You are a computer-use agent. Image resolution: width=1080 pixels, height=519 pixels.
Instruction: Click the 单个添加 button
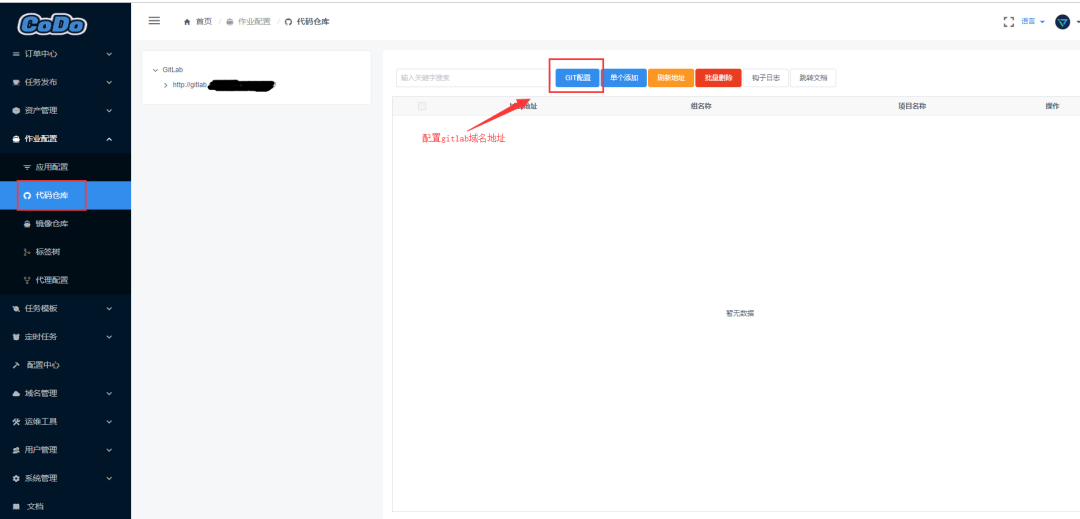click(624, 78)
